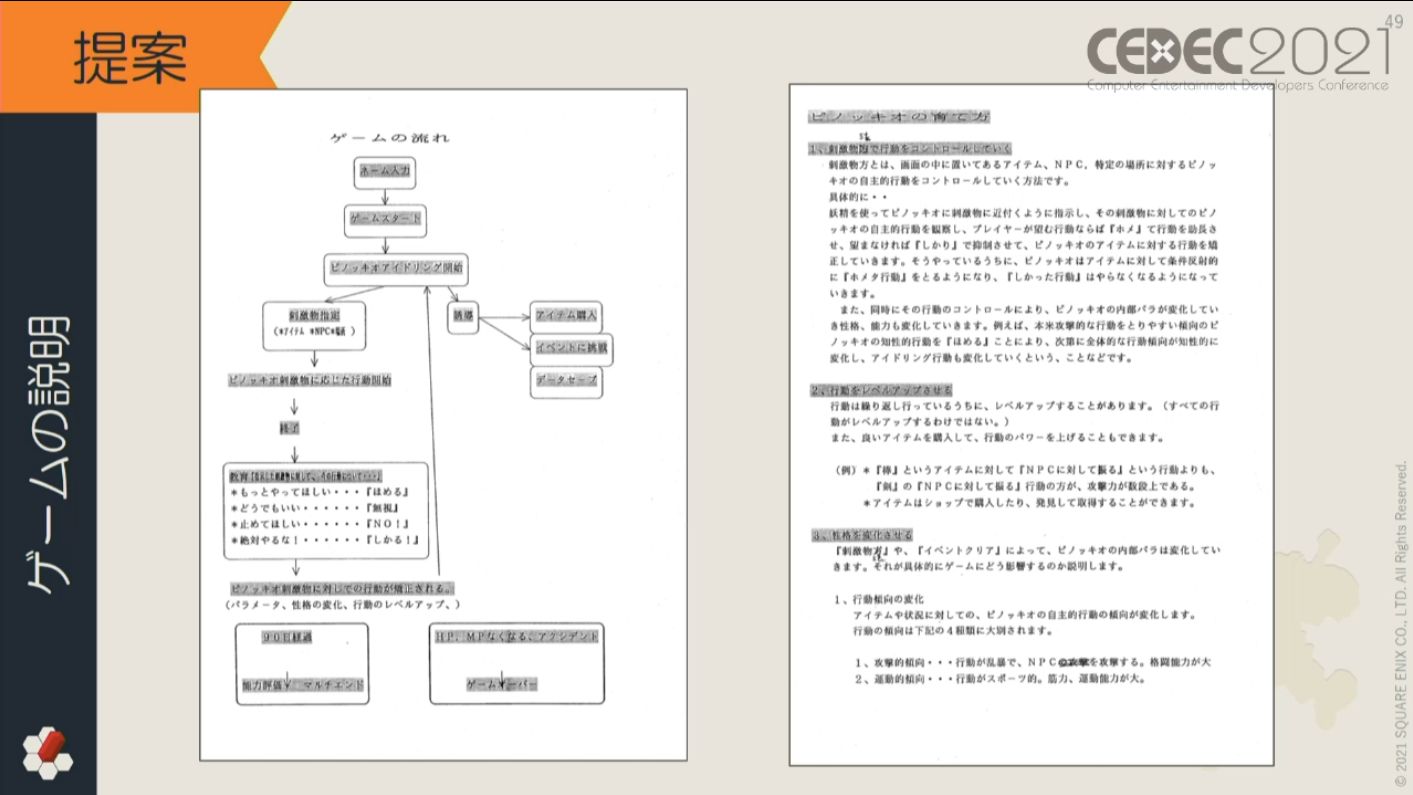This screenshot has width=1413, height=795.
Task: Click the 1、行動傾向の変化 subheading
Action: (x=878, y=599)
